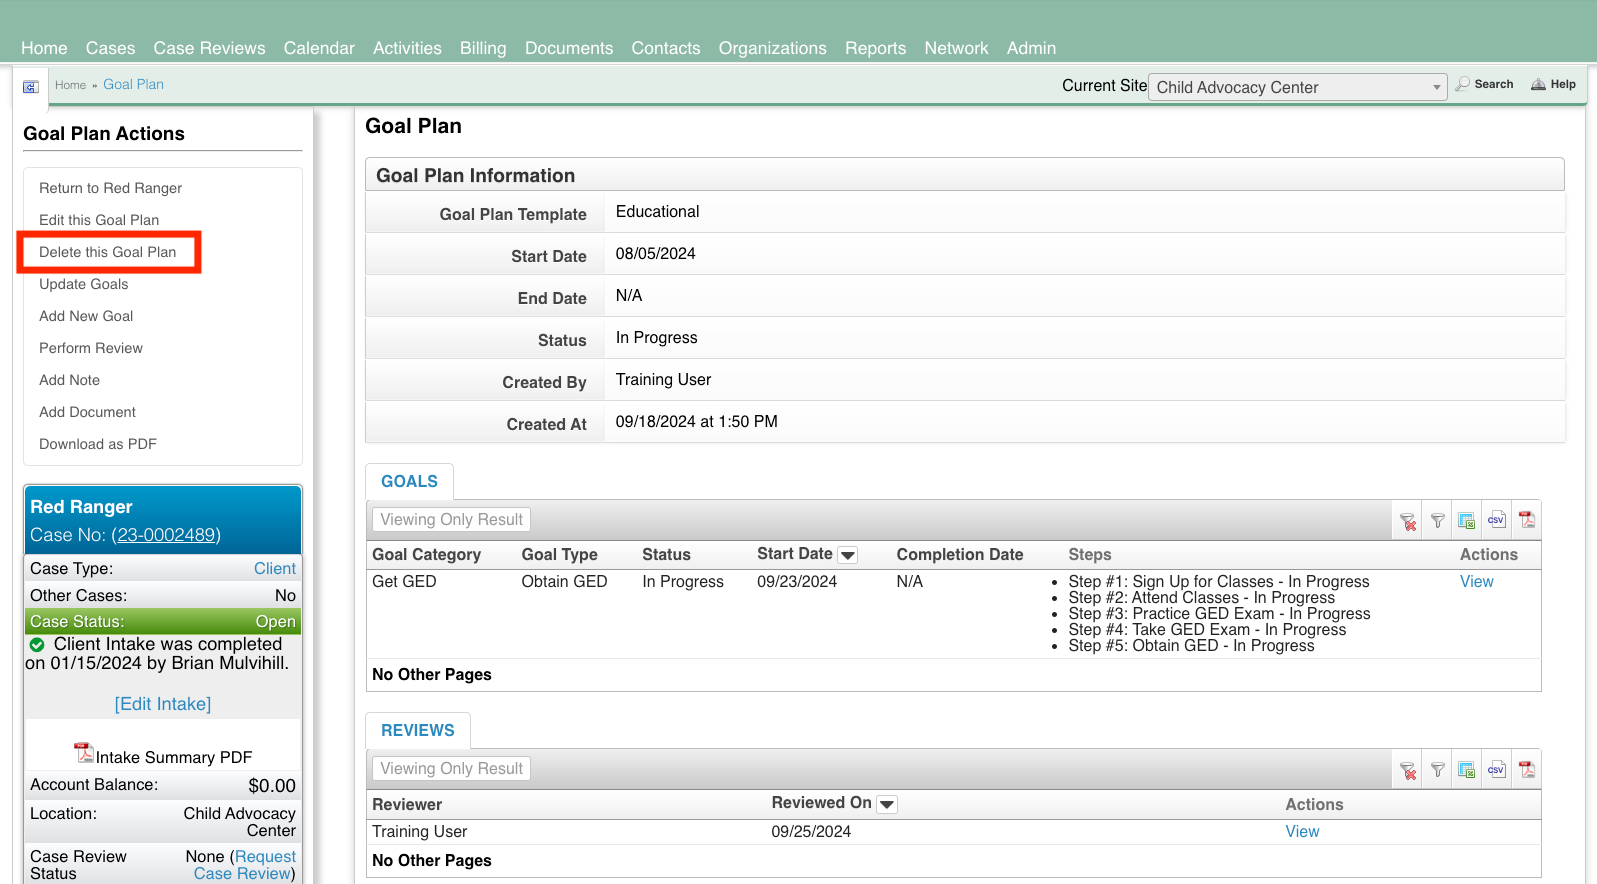Viewport: 1597px width, 884px height.
Task: Open the Admin menu
Action: [1031, 48]
